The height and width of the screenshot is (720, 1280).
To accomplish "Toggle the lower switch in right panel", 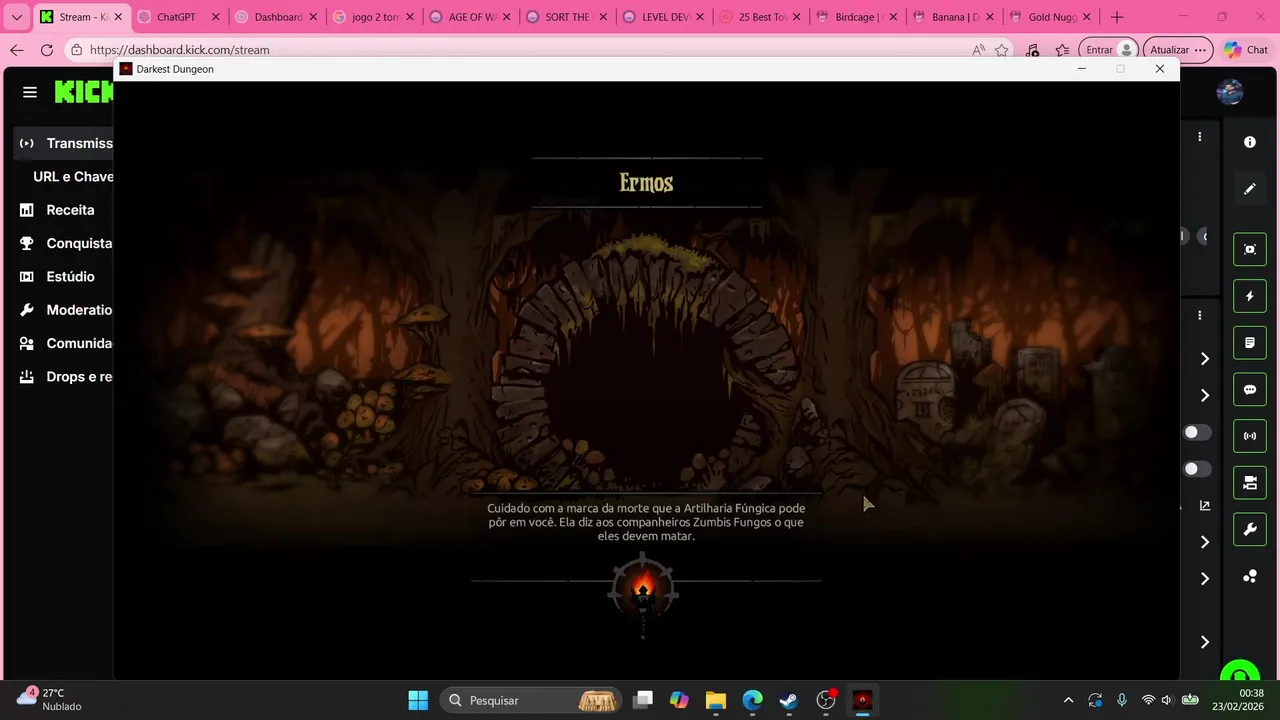I will click(1197, 469).
